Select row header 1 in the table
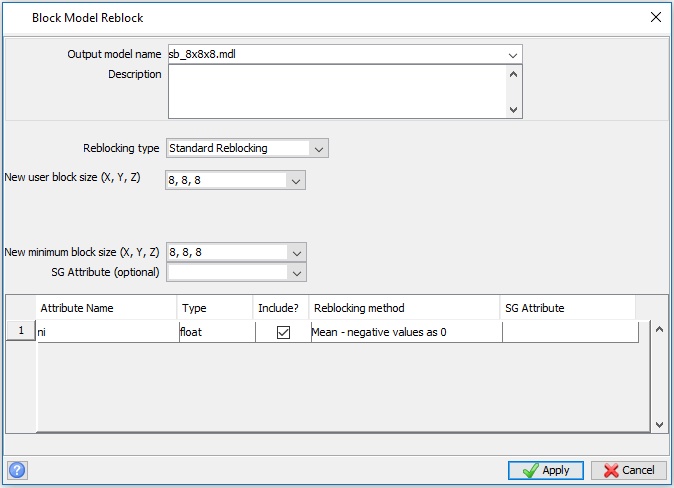This screenshot has height=488, width=674. click(x=21, y=331)
